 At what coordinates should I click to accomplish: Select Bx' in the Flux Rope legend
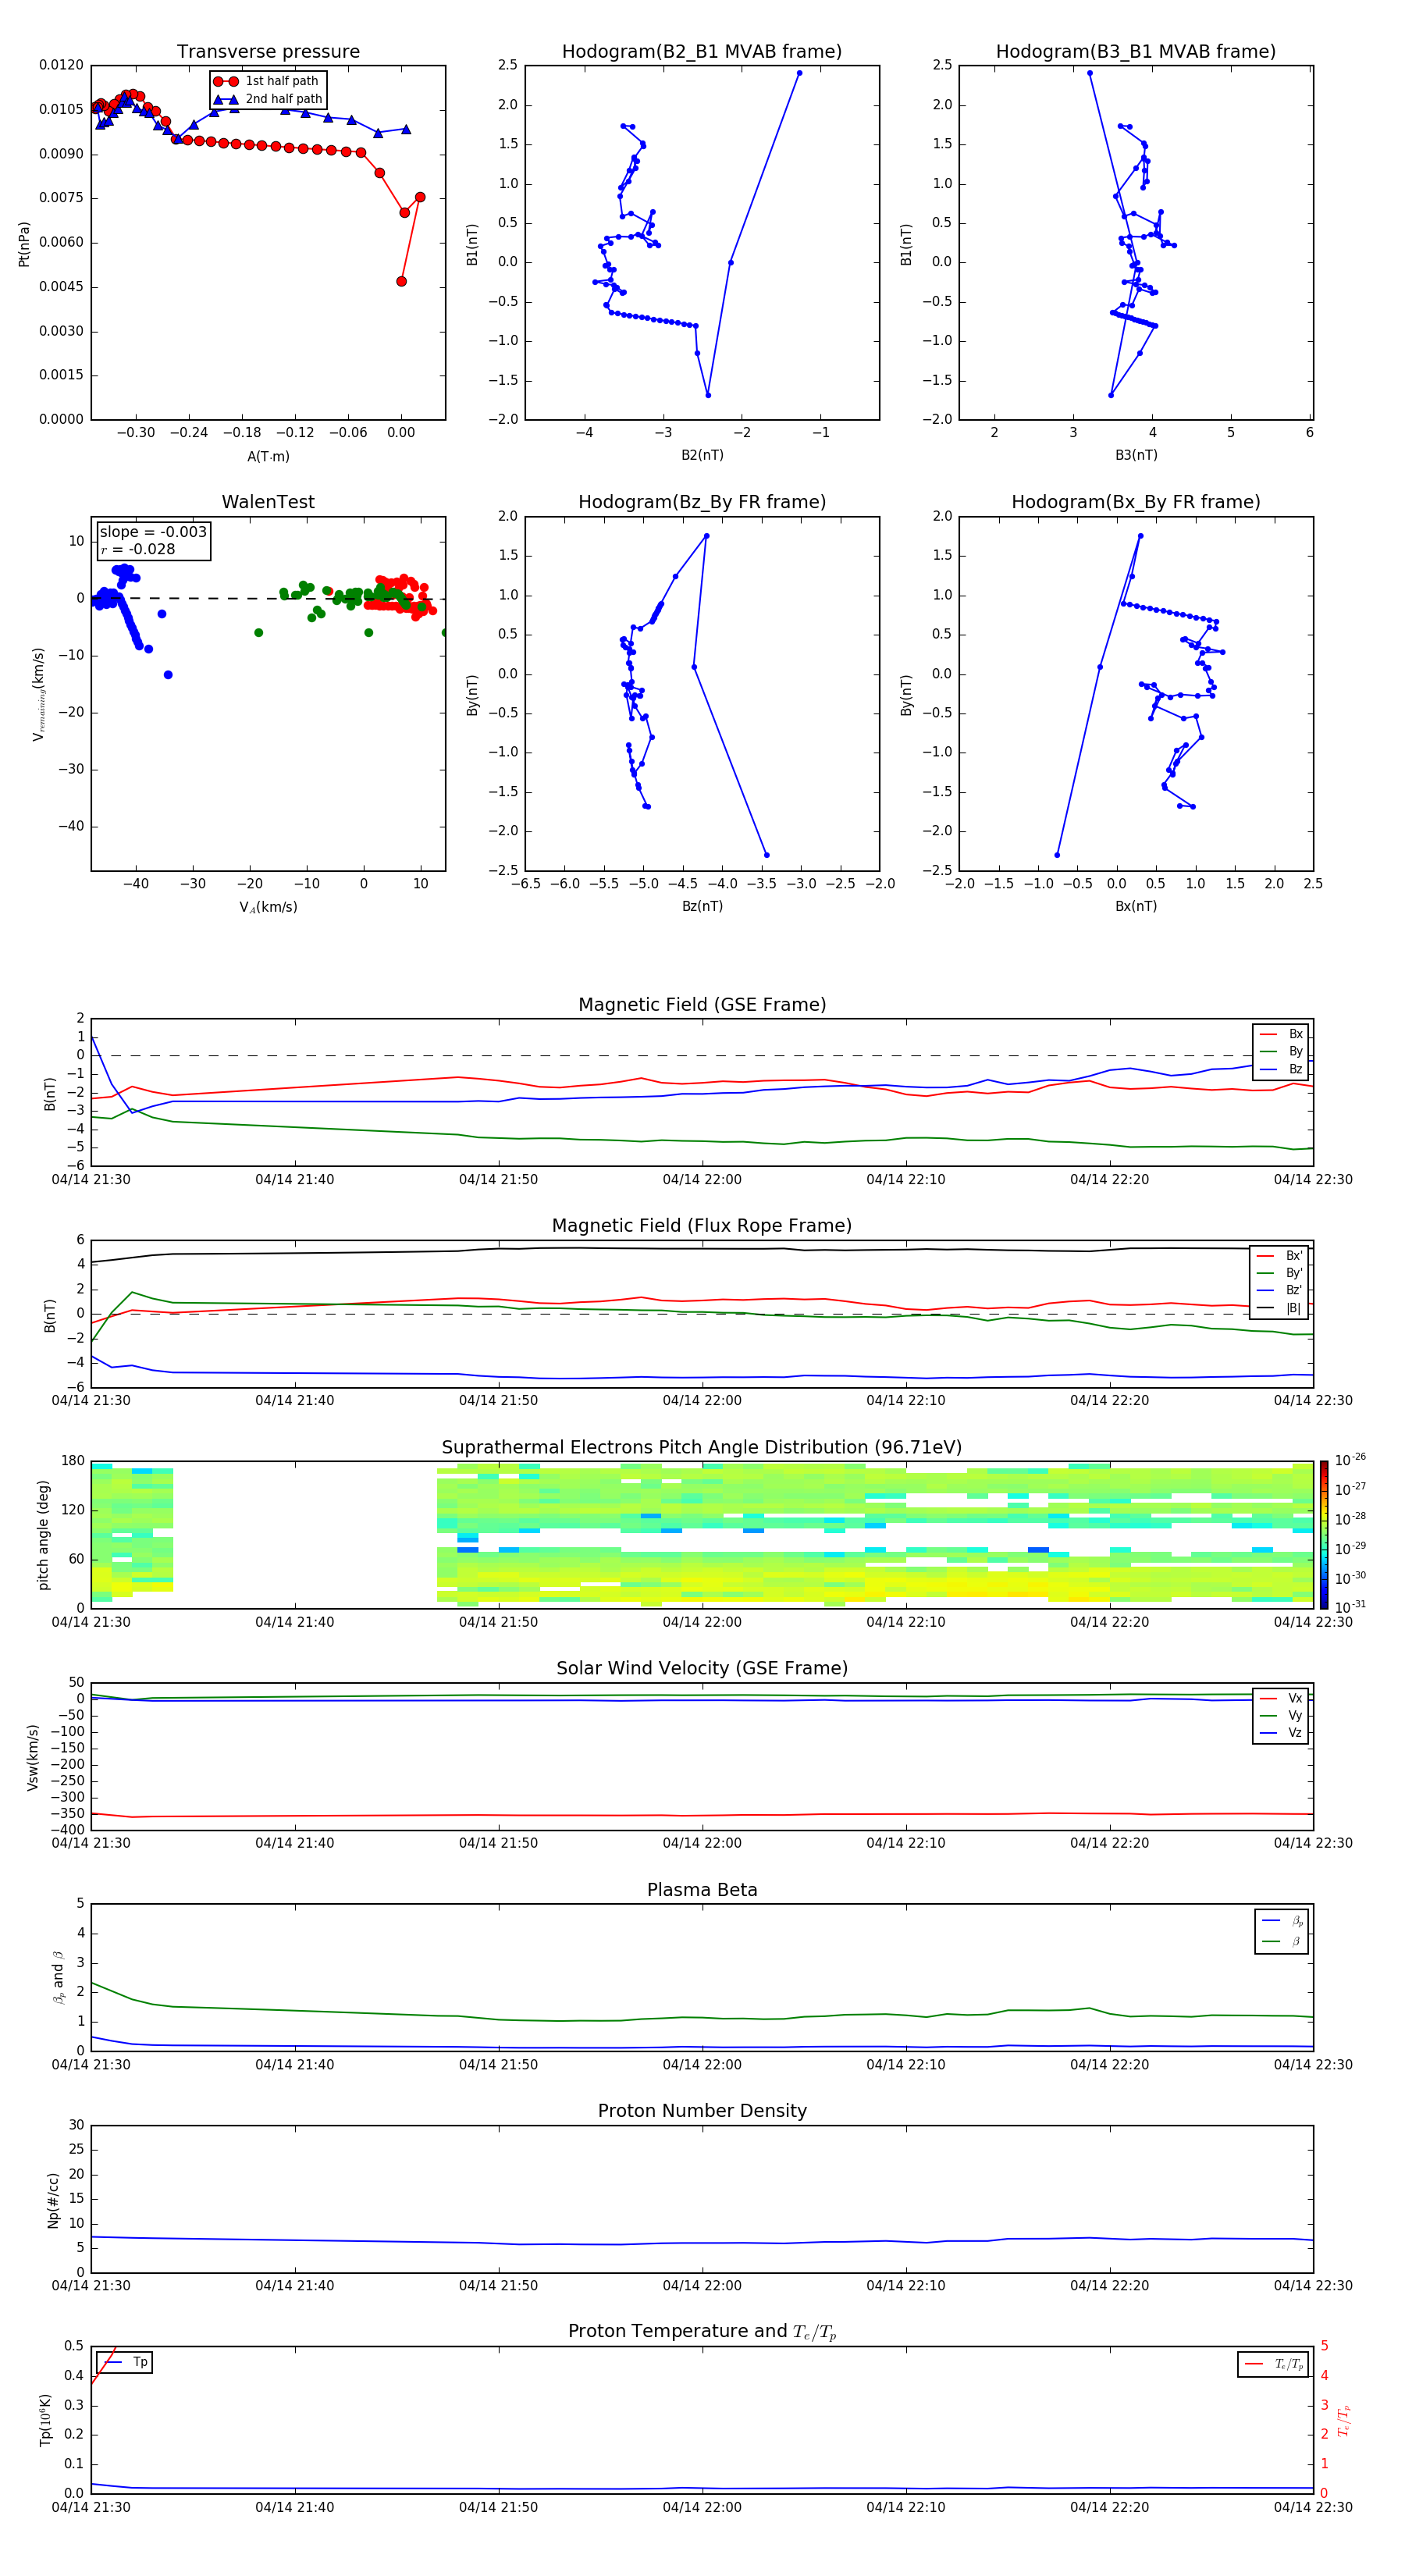point(1280,1256)
